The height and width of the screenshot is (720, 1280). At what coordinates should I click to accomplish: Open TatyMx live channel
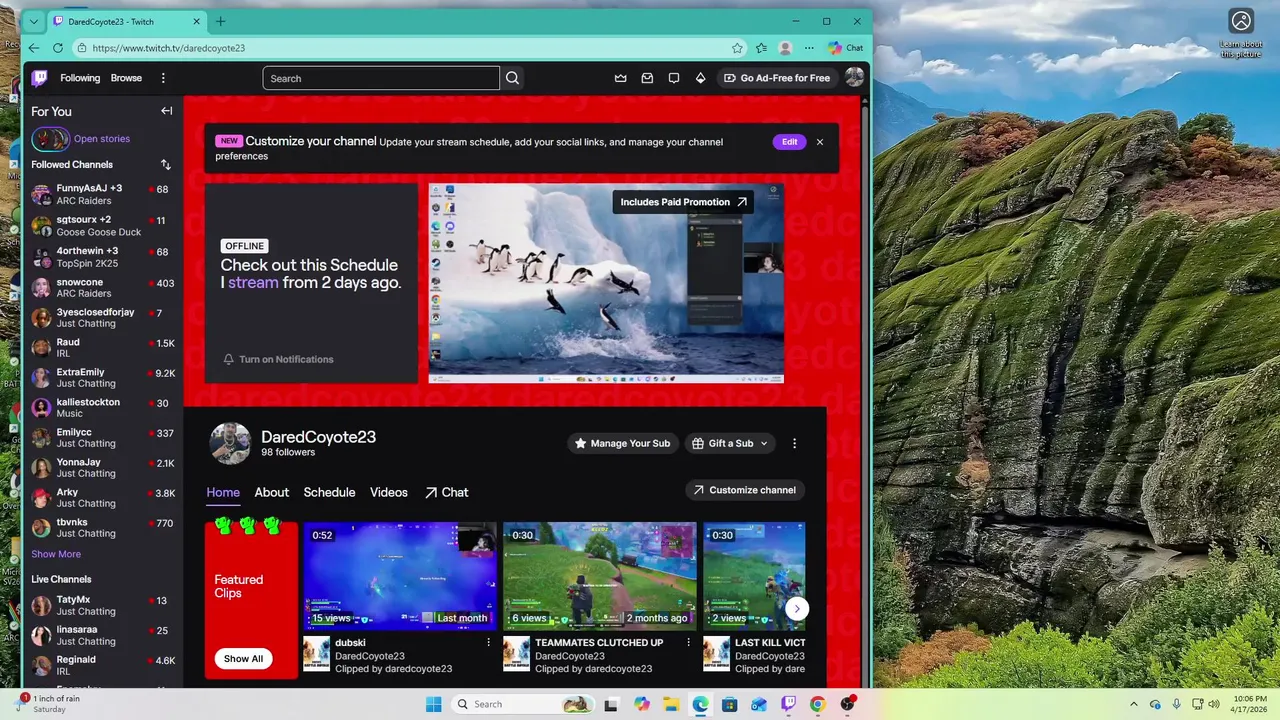[x=103, y=605]
